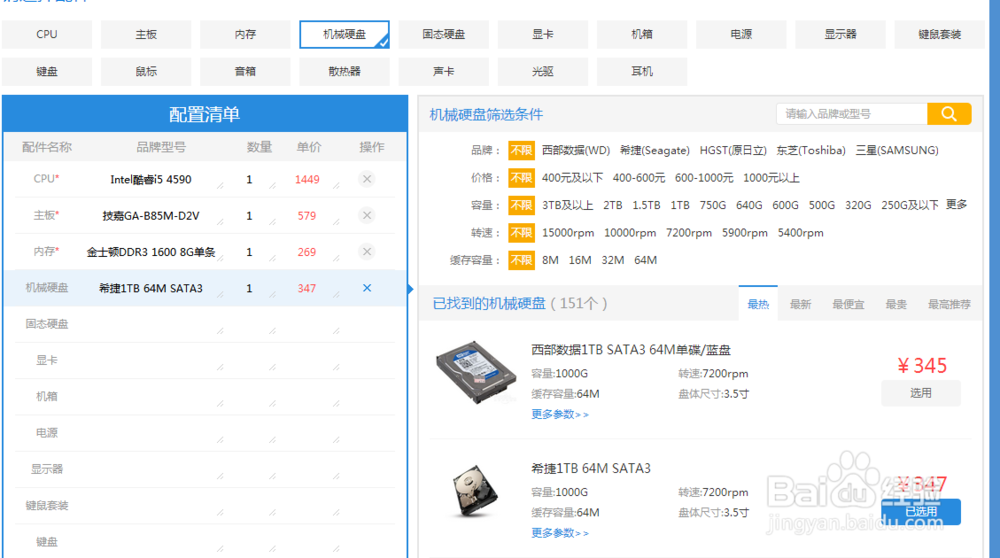Screen dimensions: 1000x558
Task: Open the 耳机 category tab
Action: [x=642, y=71]
